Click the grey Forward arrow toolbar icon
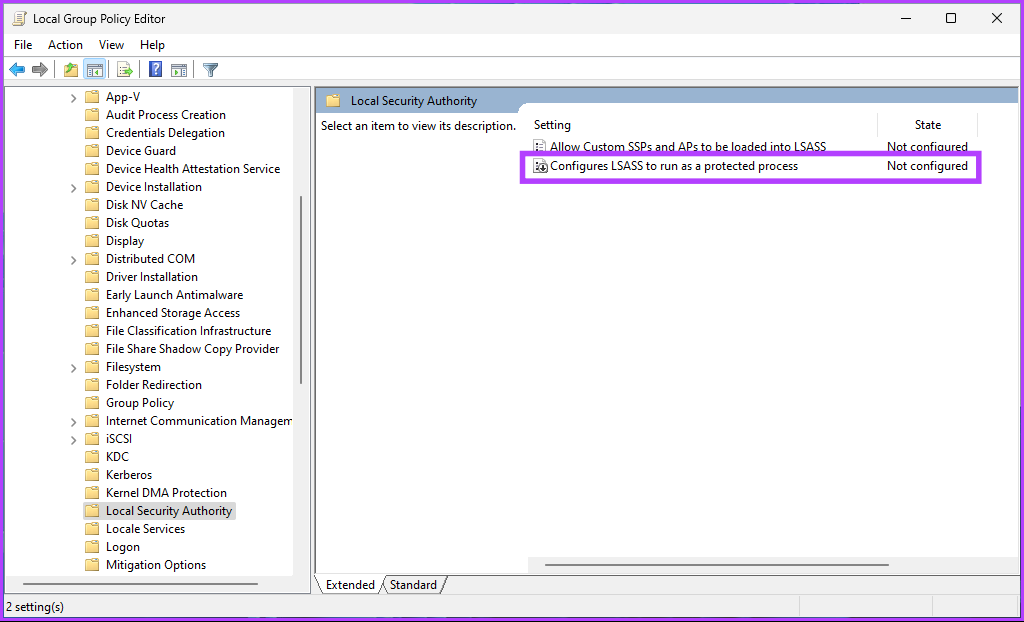This screenshot has width=1024, height=622. (40, 69)
